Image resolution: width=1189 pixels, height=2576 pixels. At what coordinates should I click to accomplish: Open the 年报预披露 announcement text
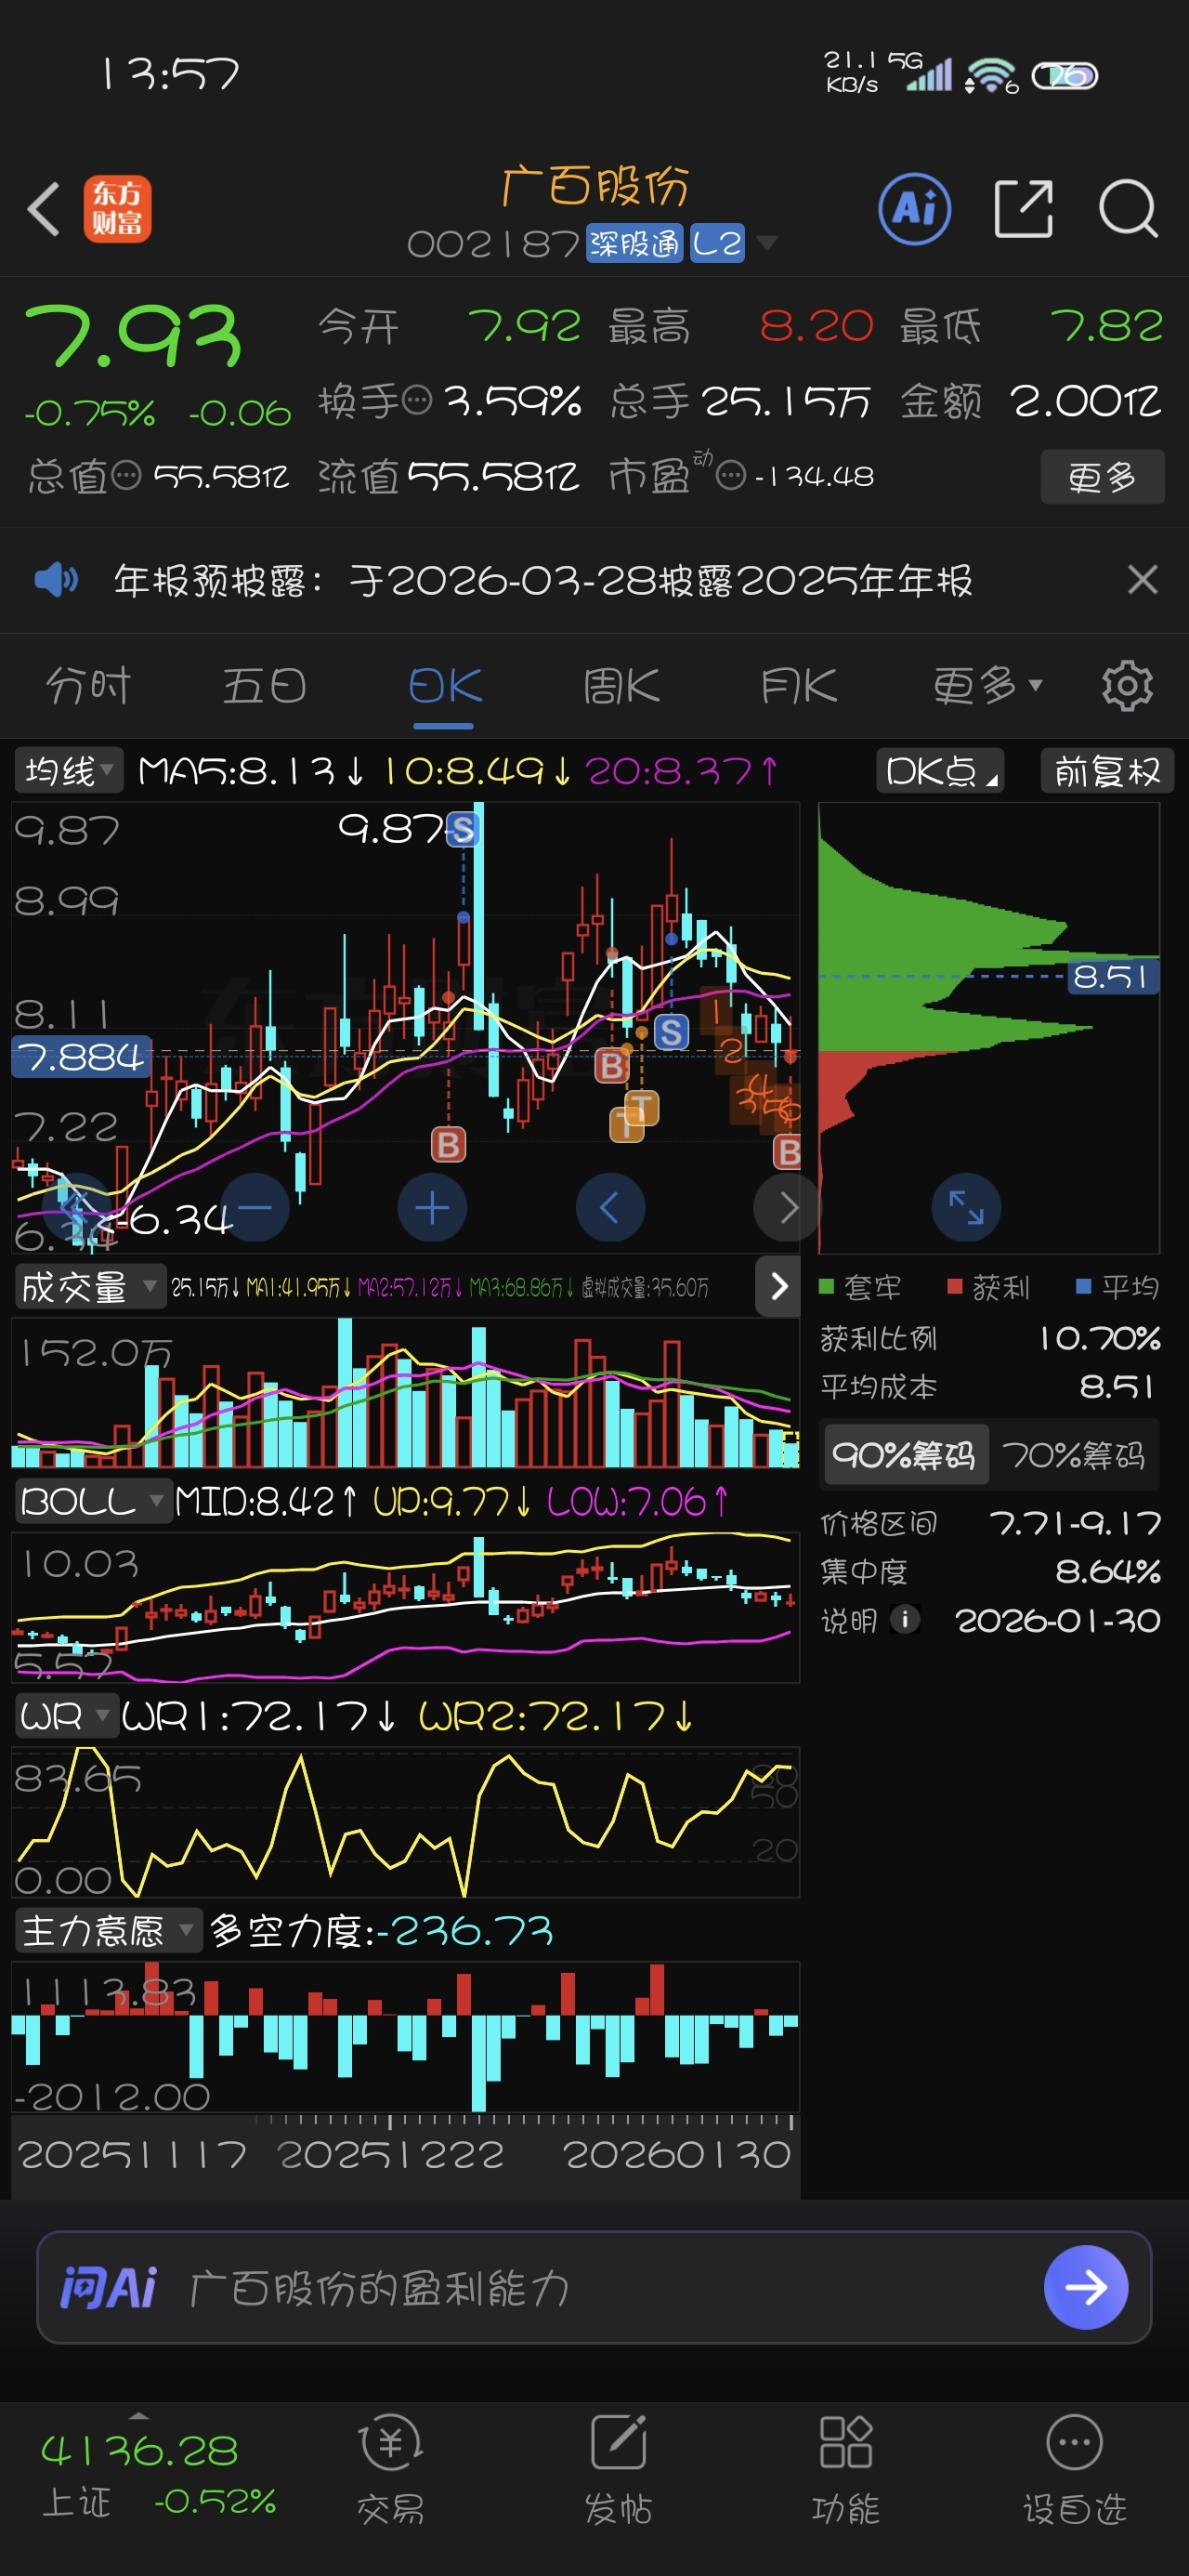tap(543, 579)
